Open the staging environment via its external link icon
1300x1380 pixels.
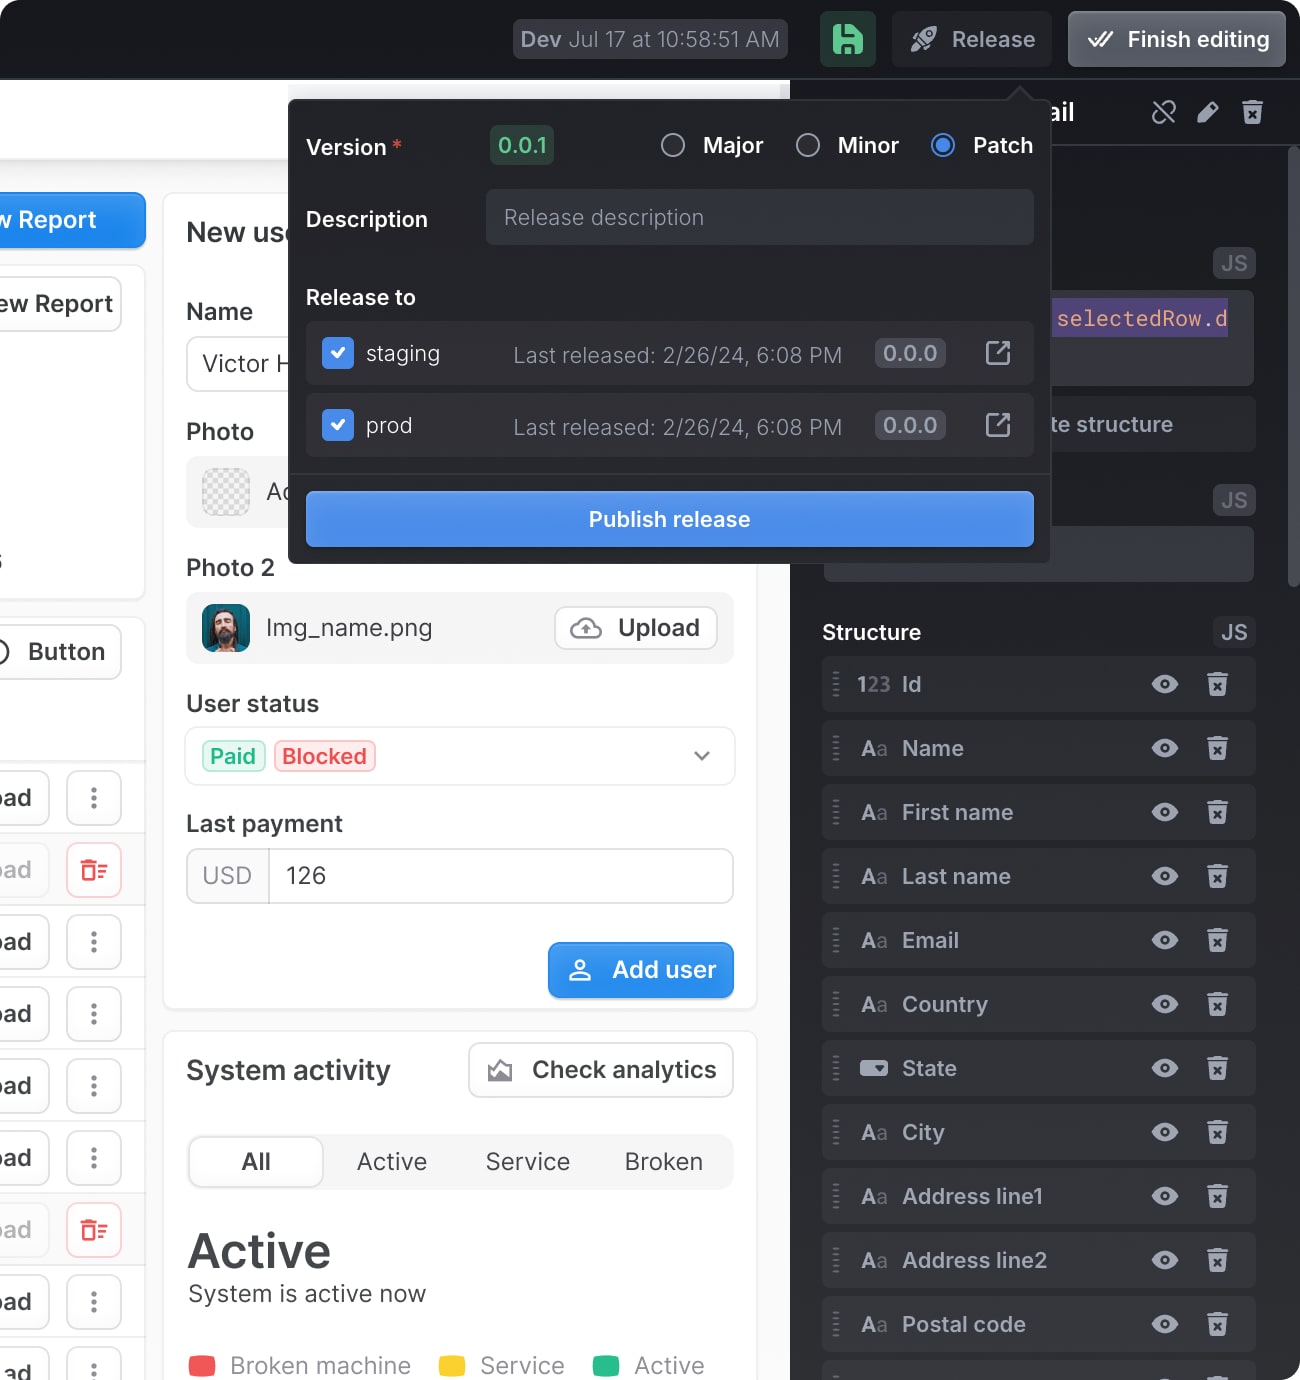[996, 353]
